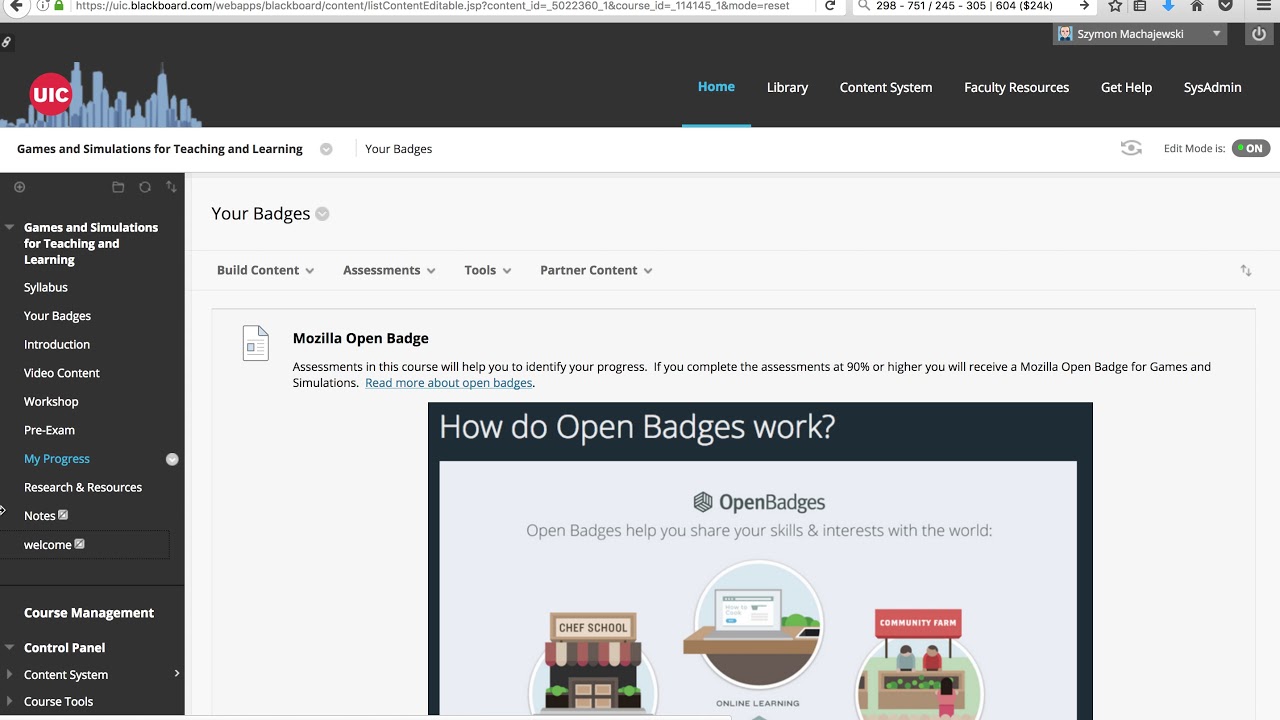Open Your Badges heading options chevron
The height and width of the screenshot is (720, 1280).
click(x=322, y=214)
